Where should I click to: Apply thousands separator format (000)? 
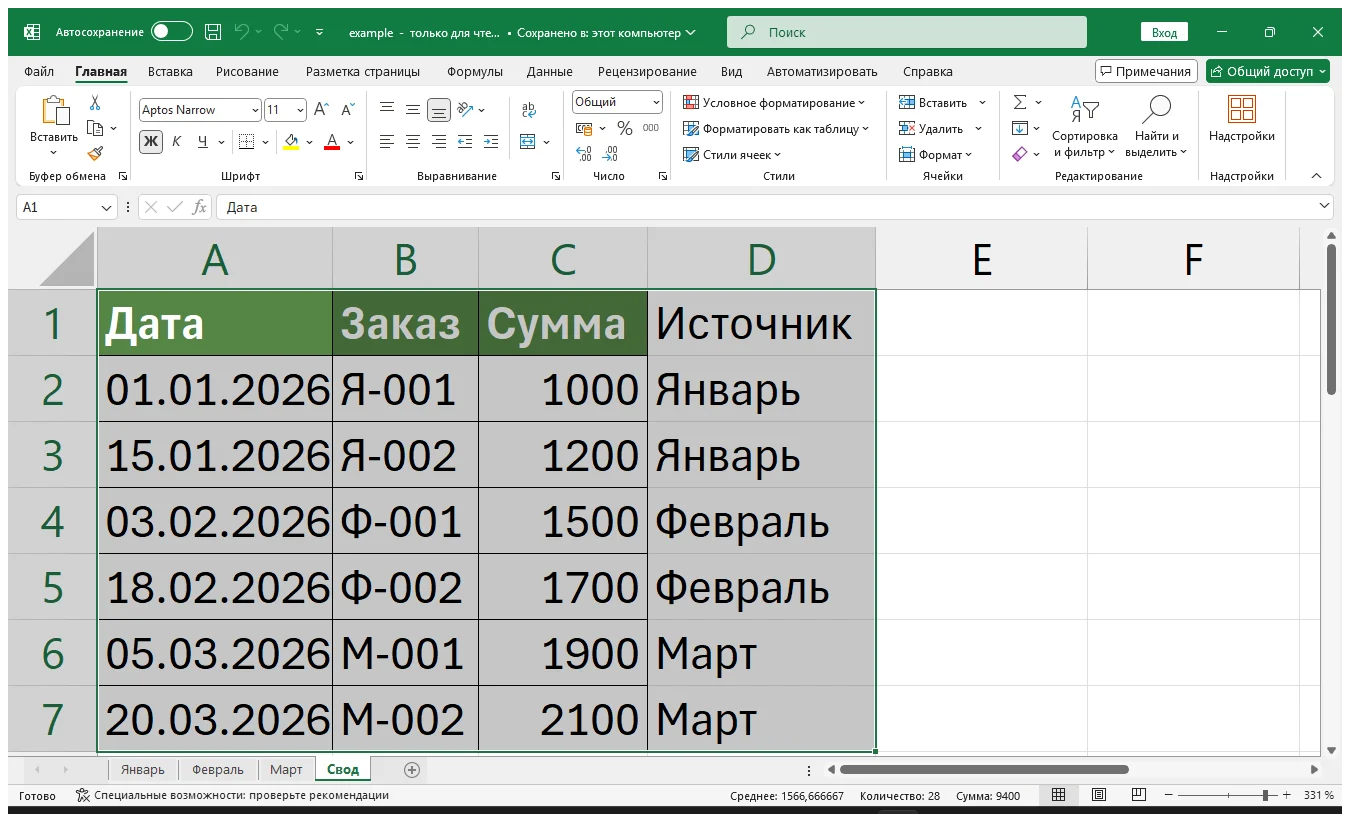651,128
